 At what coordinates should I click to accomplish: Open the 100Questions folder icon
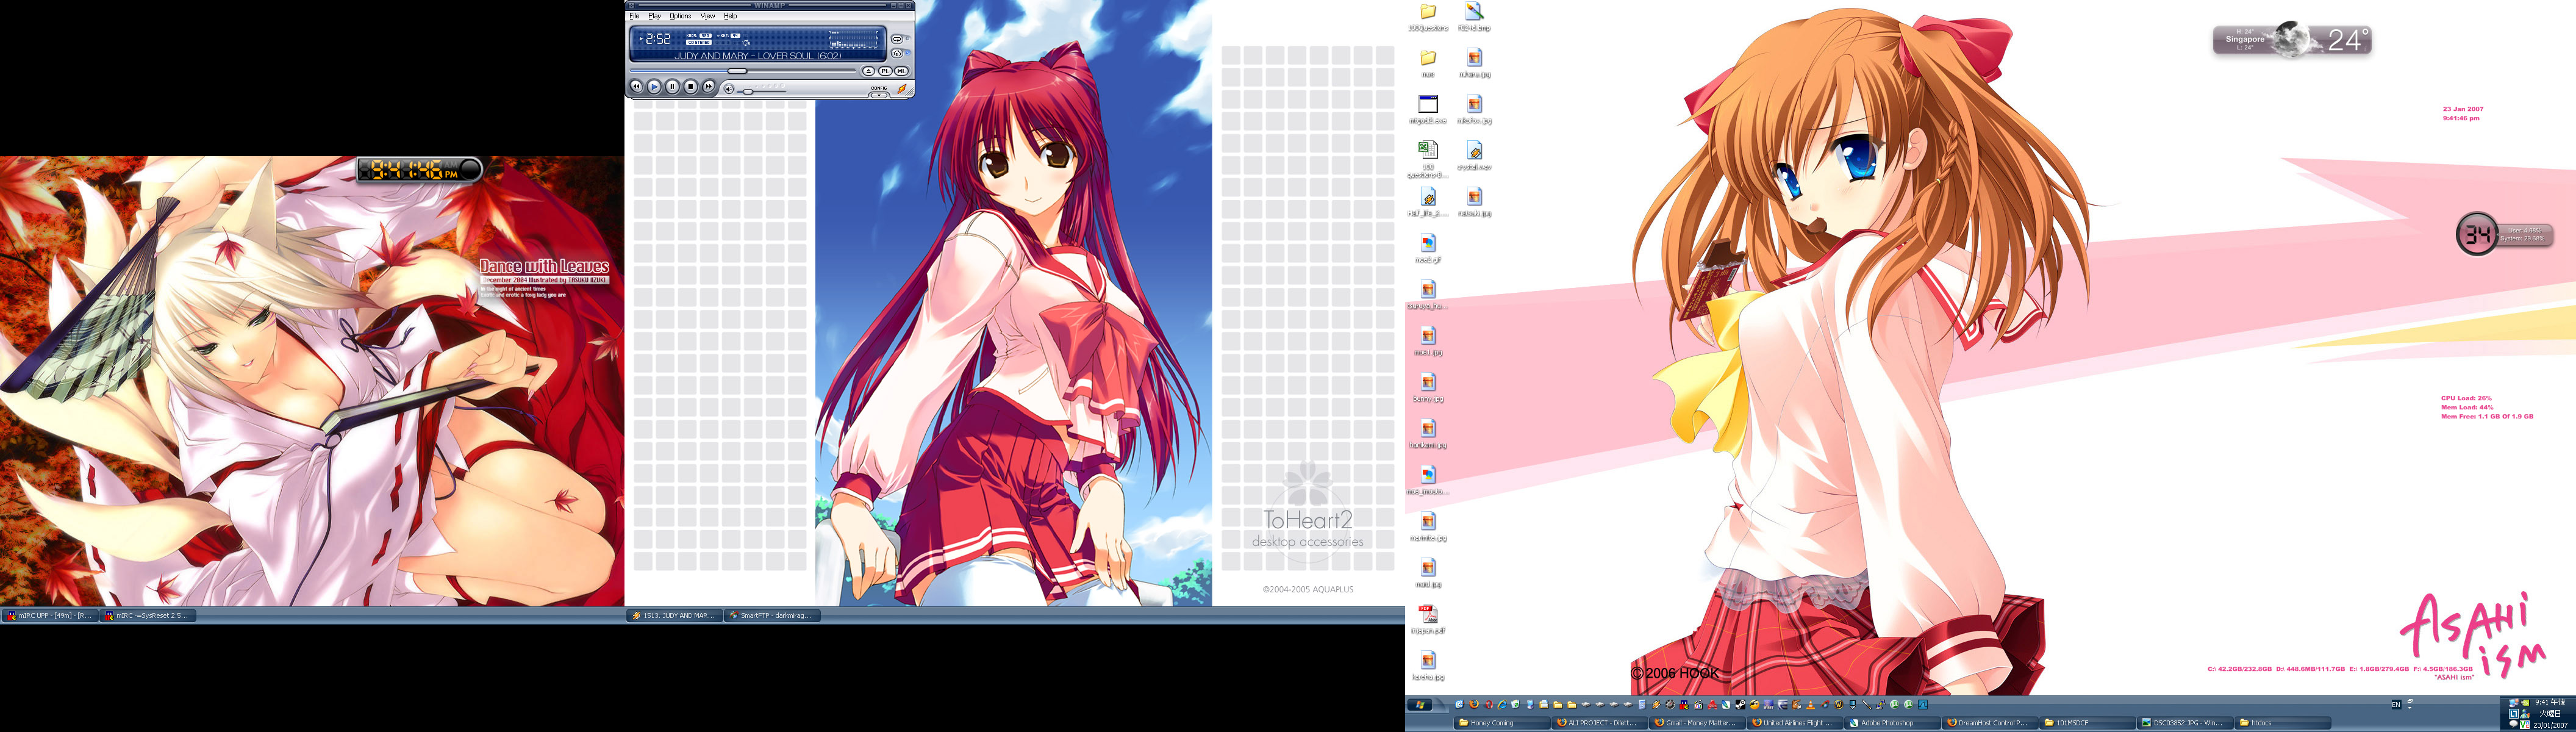click(x=1428, y=17)
